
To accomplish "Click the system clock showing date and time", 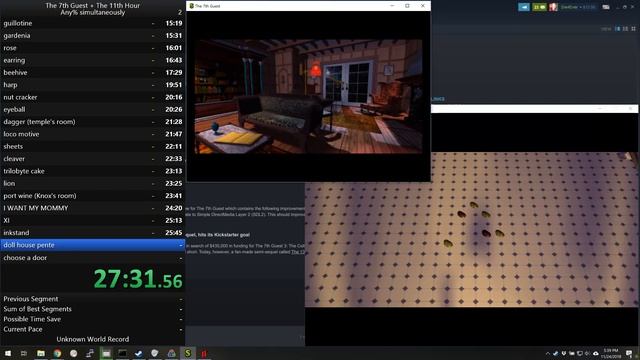I will click(611, 353).
